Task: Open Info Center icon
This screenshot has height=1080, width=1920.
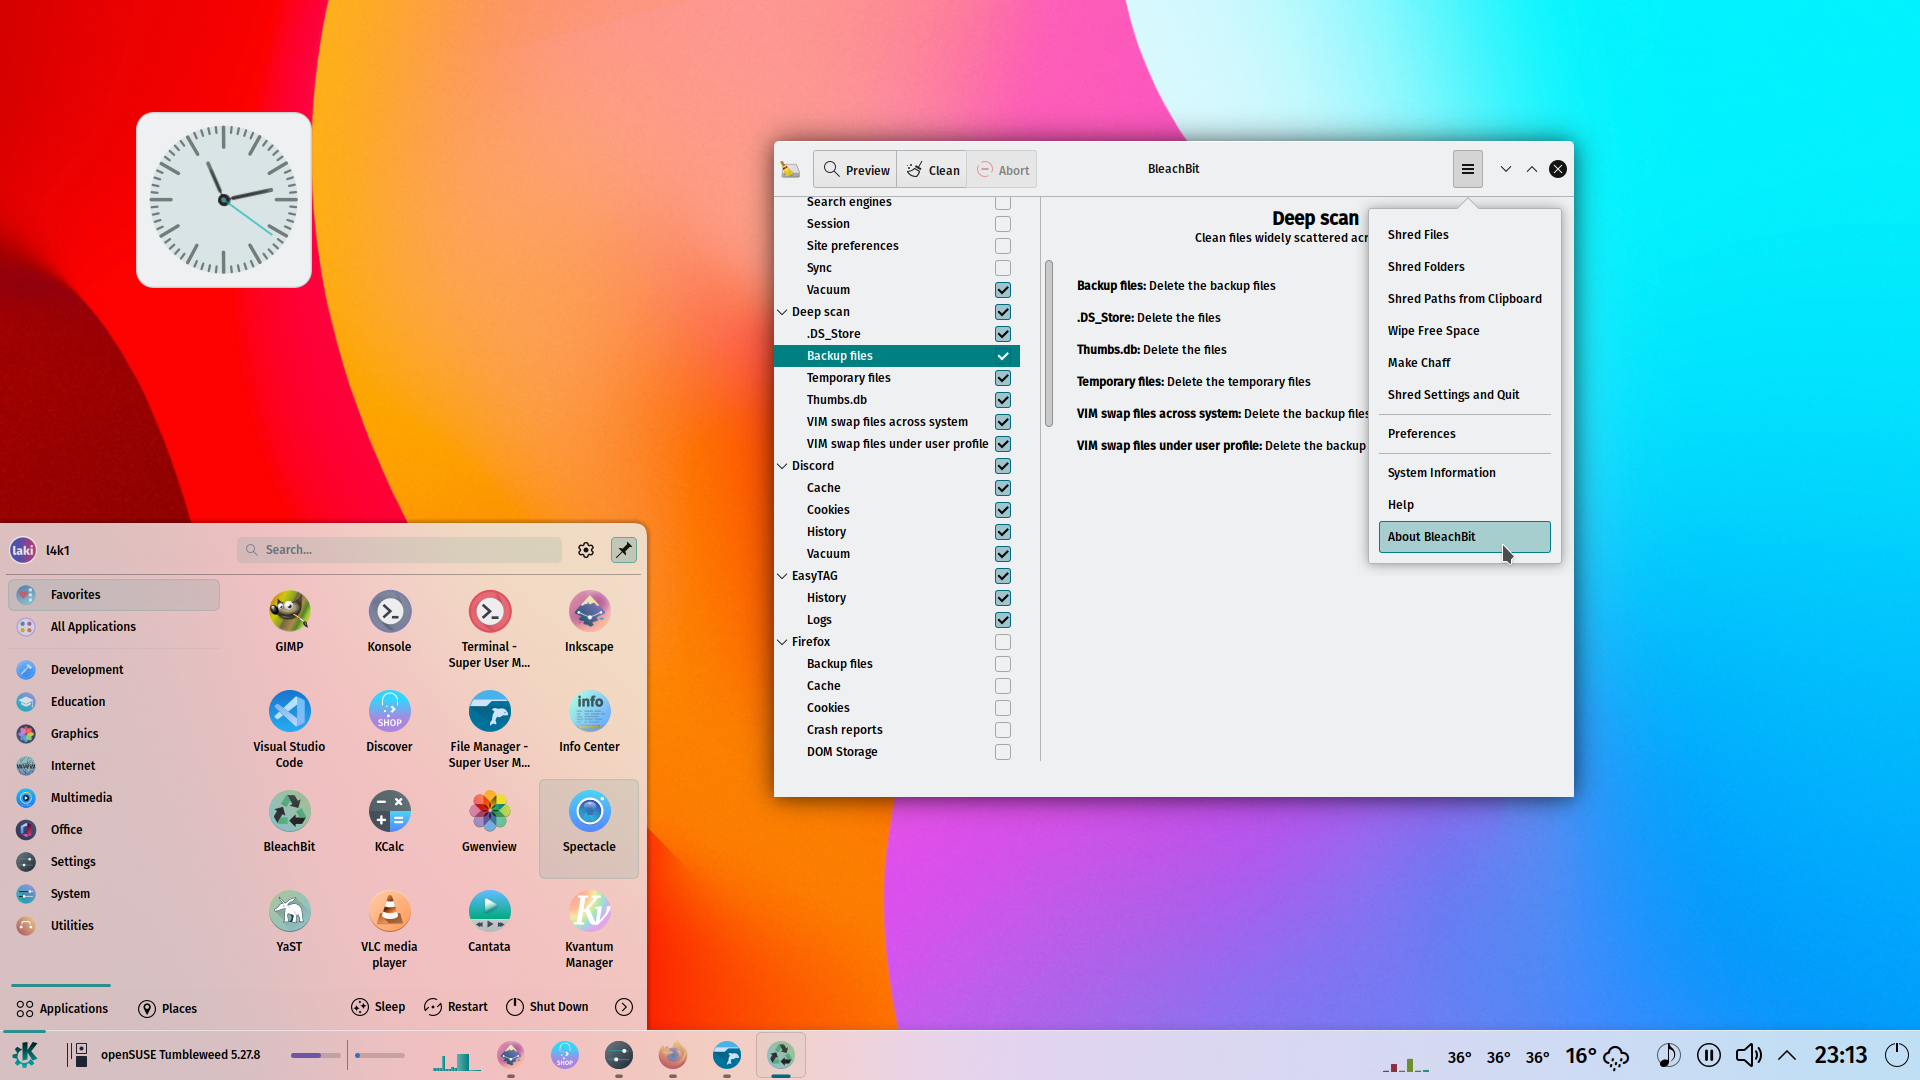Action: pyautogui.click(x=589, y=722)
